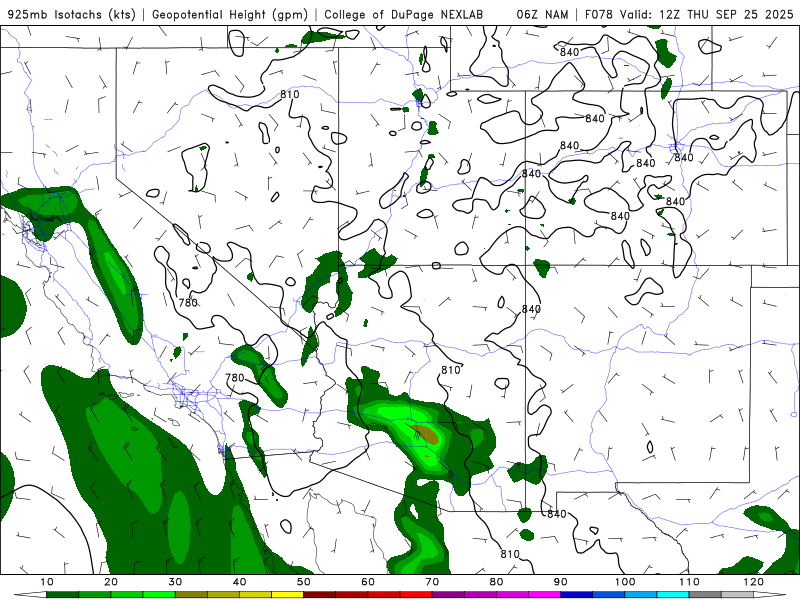Image resolution: width=800 pixels, height=600 pixels.
Task: Click the '80' legend scale label
Action: [496, 582]
